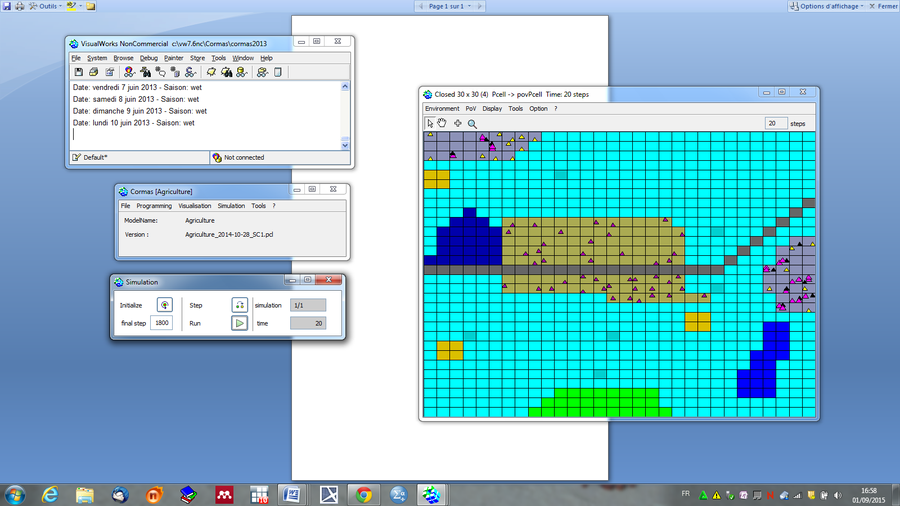Open Simulation menu in Cormas window
Viewport: 900px width, 506px height.
tap(231, 205)
